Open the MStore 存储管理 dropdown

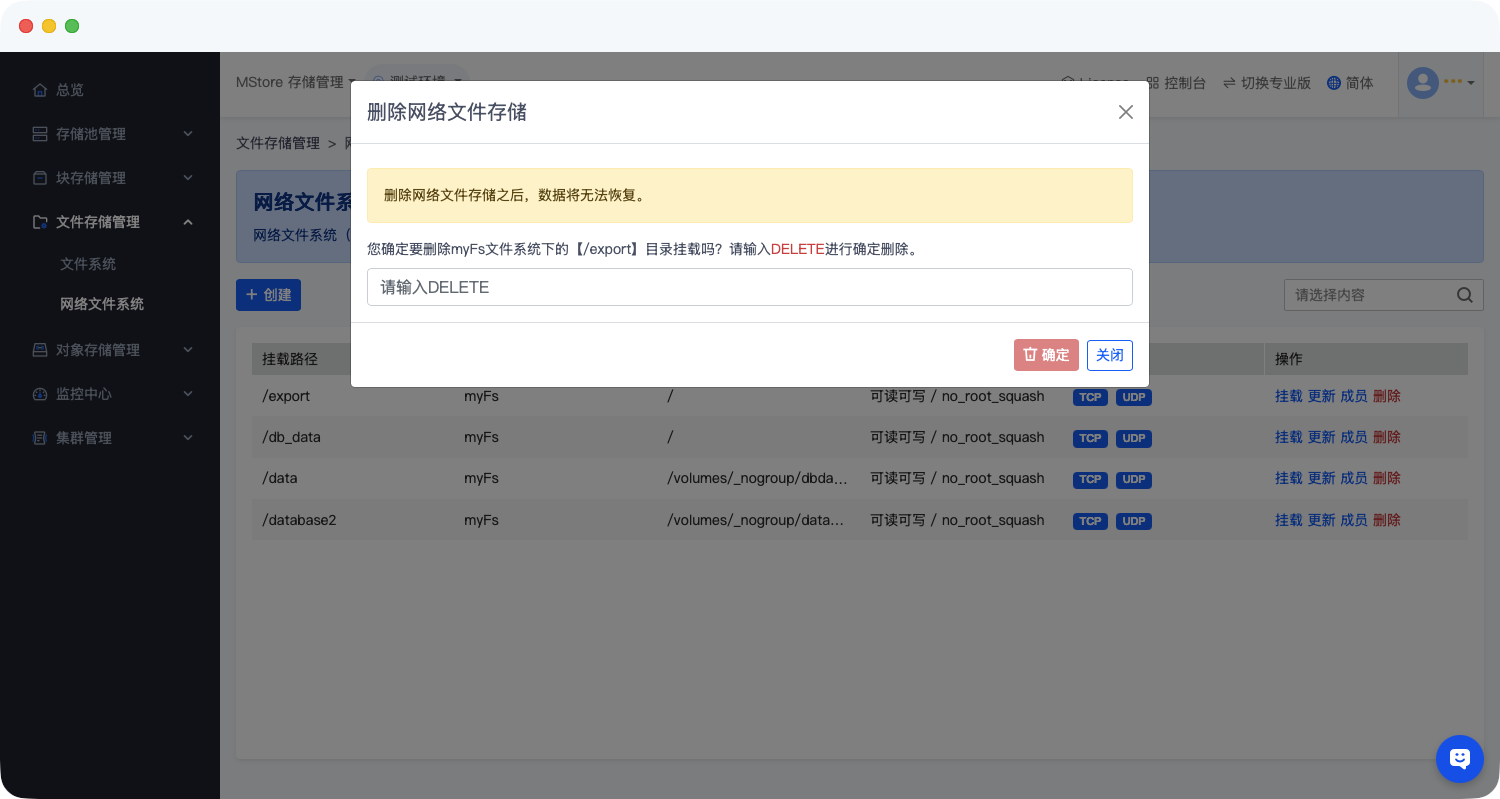[295, 82]
